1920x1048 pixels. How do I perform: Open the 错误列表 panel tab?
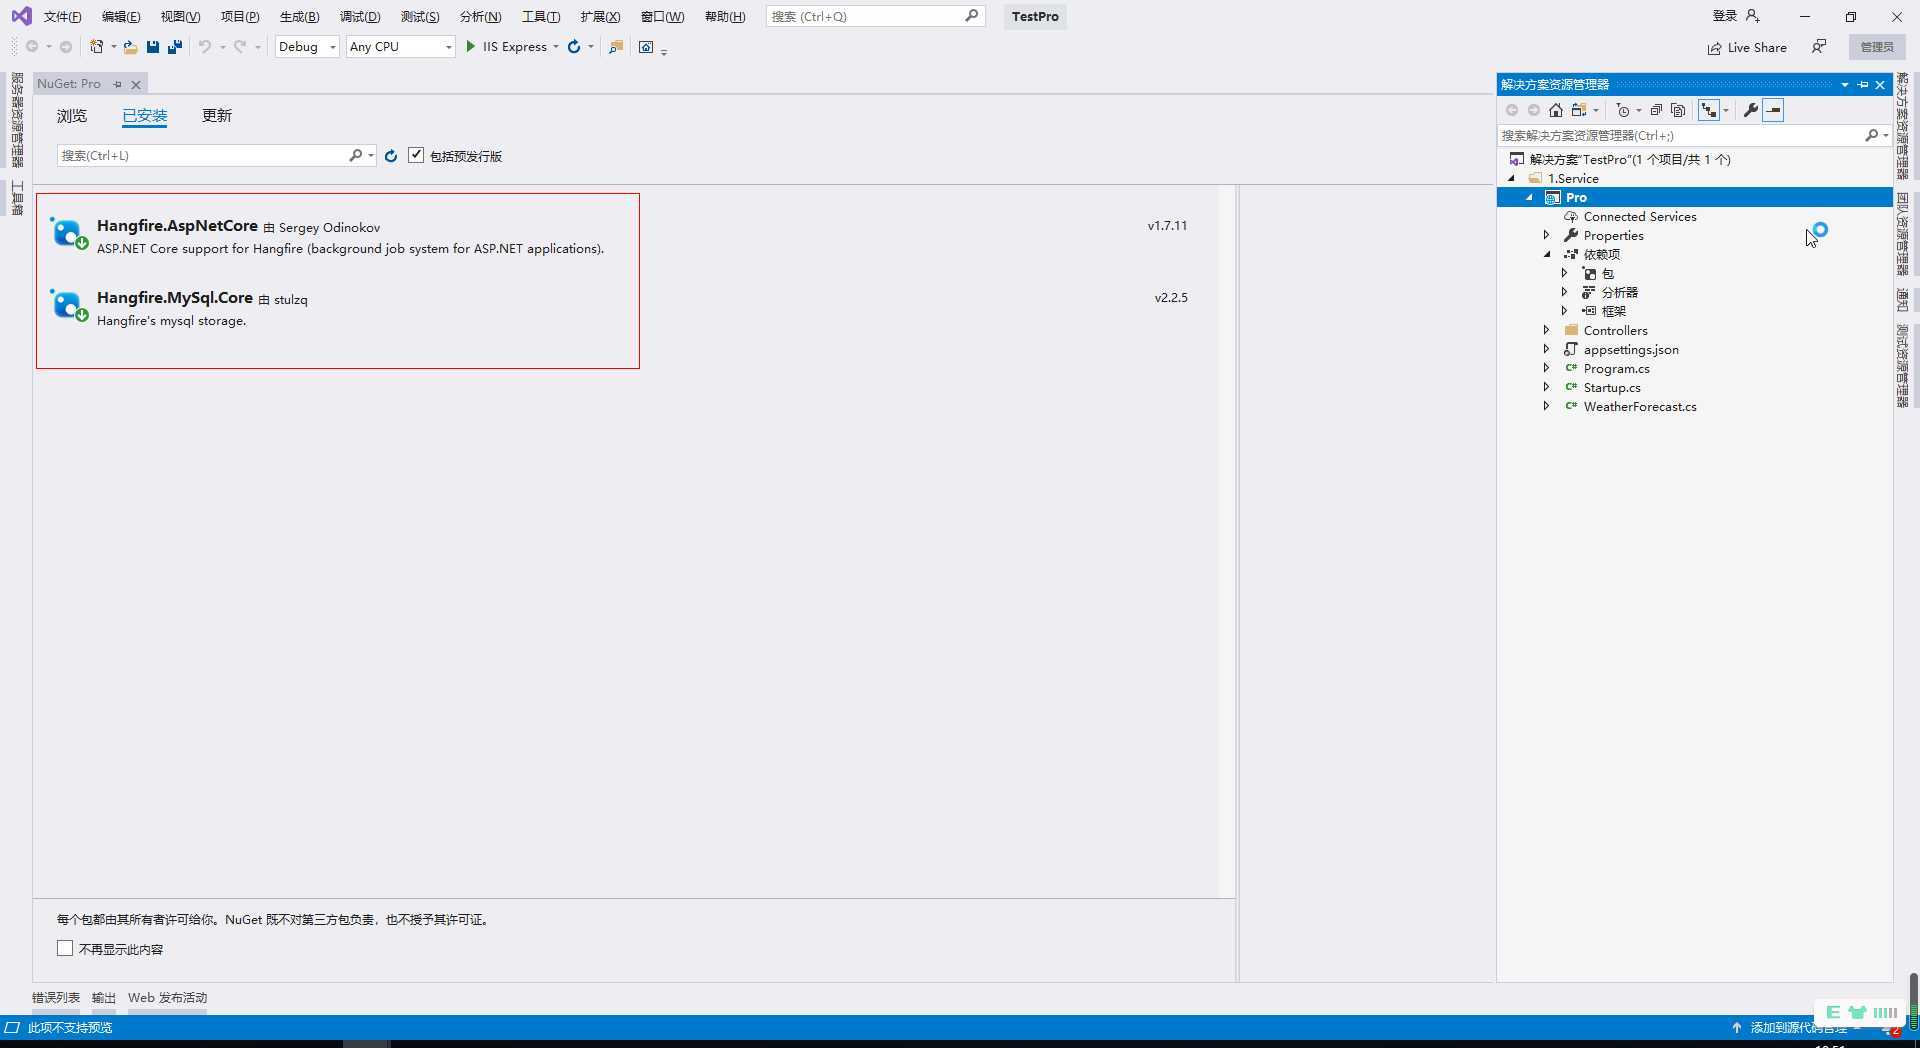(56, 997)
